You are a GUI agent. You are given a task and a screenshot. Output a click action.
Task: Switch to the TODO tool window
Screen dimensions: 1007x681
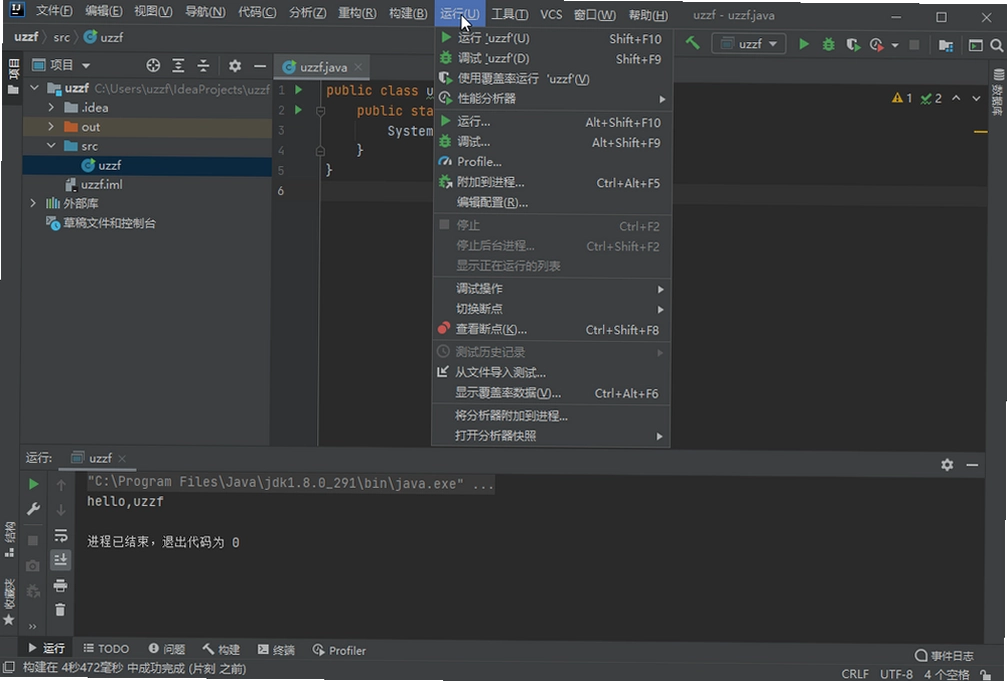click(106, 649)
